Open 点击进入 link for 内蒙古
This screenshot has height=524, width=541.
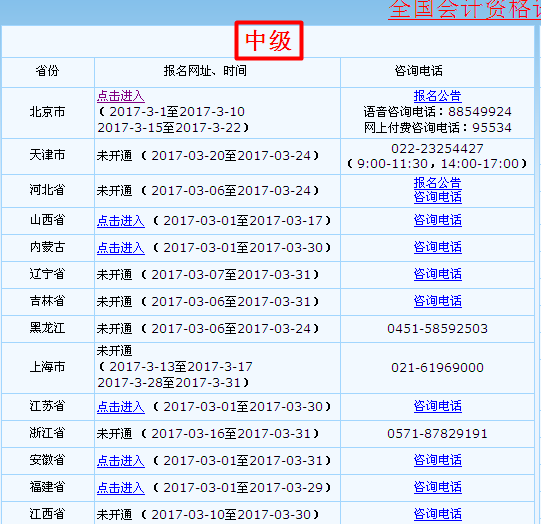pos(121,248)
